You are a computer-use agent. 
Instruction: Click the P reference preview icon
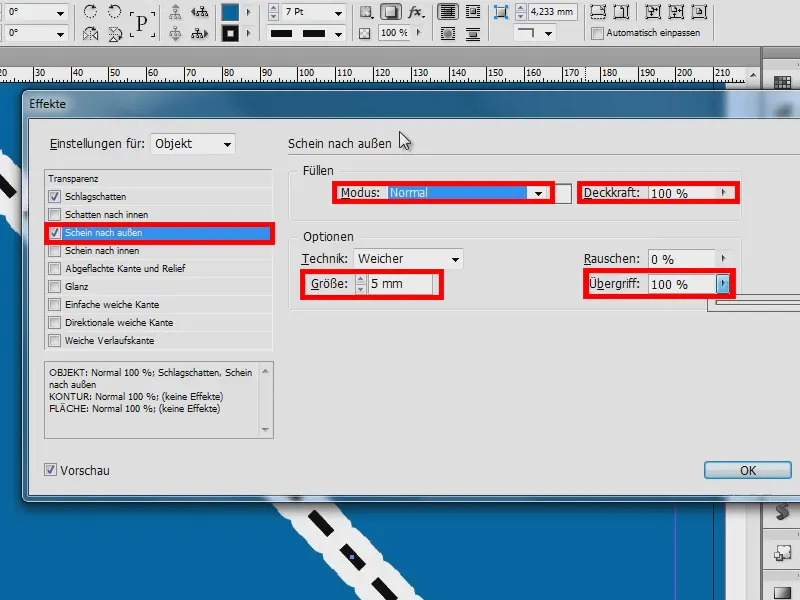(x=142, y=22)
